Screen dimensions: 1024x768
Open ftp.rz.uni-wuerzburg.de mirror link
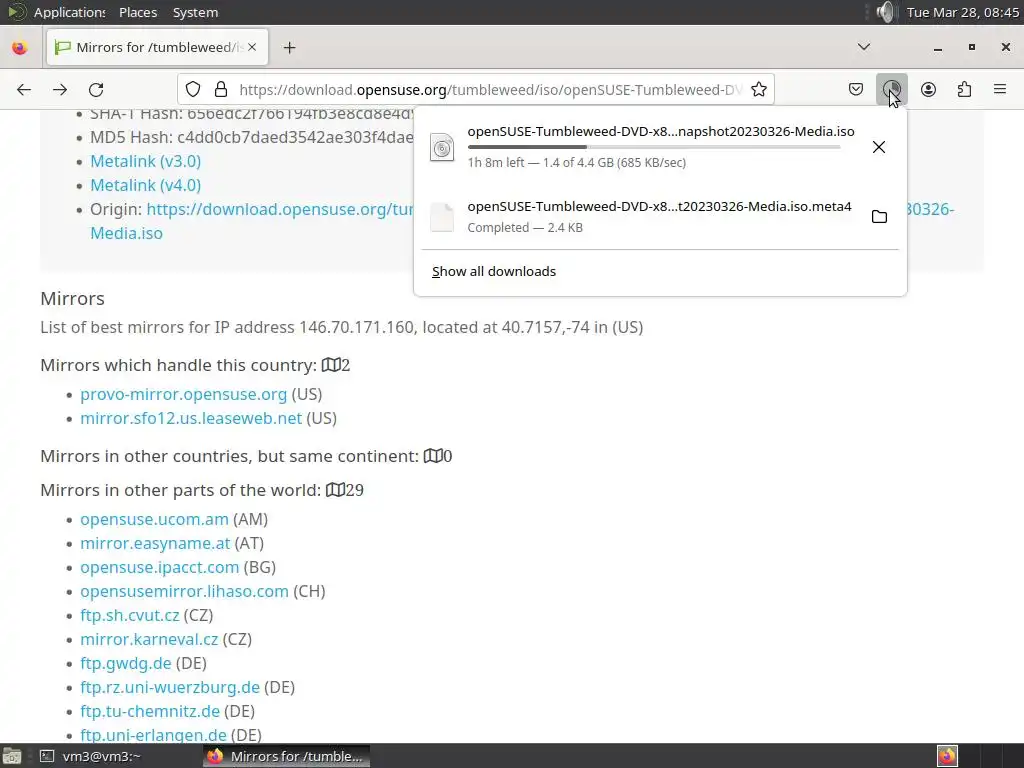click(x=170, y=688)
